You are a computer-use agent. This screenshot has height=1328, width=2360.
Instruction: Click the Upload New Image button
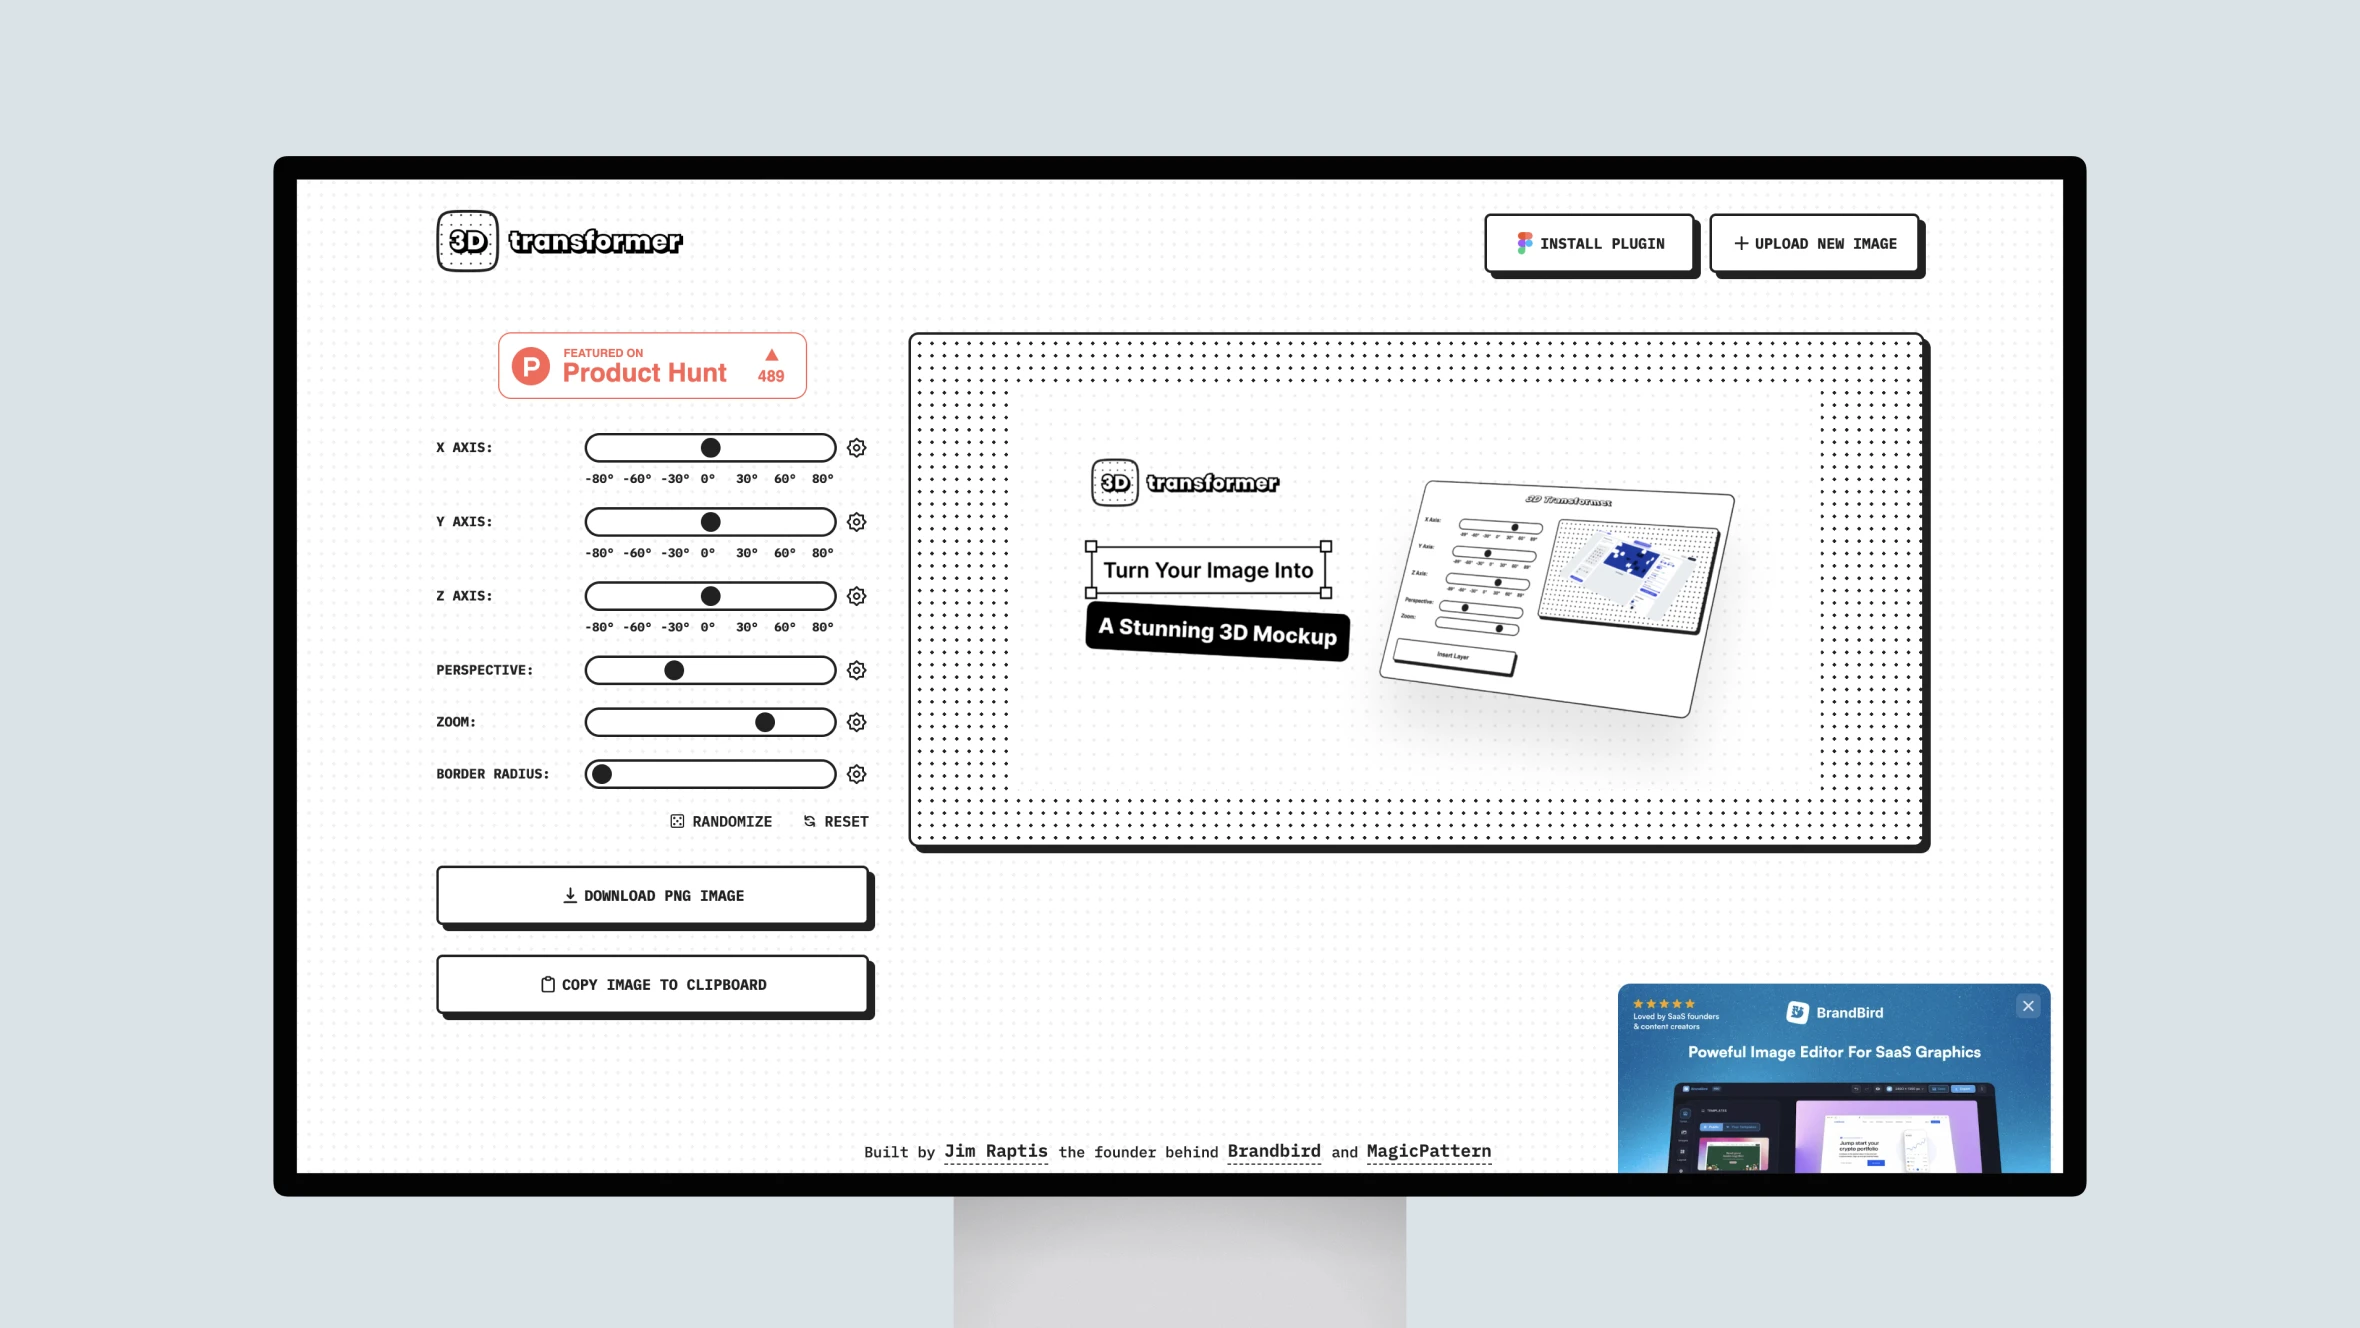pyautogui.click(x=1814, y=242)
